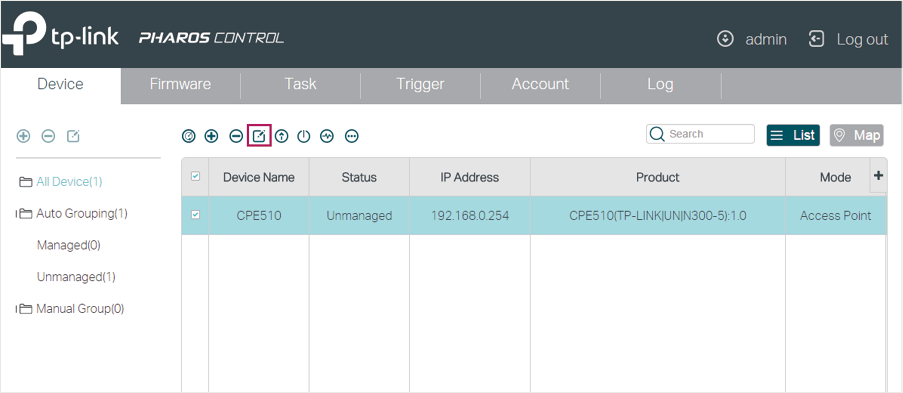Add a new group in sidebar

coord(23,137)
